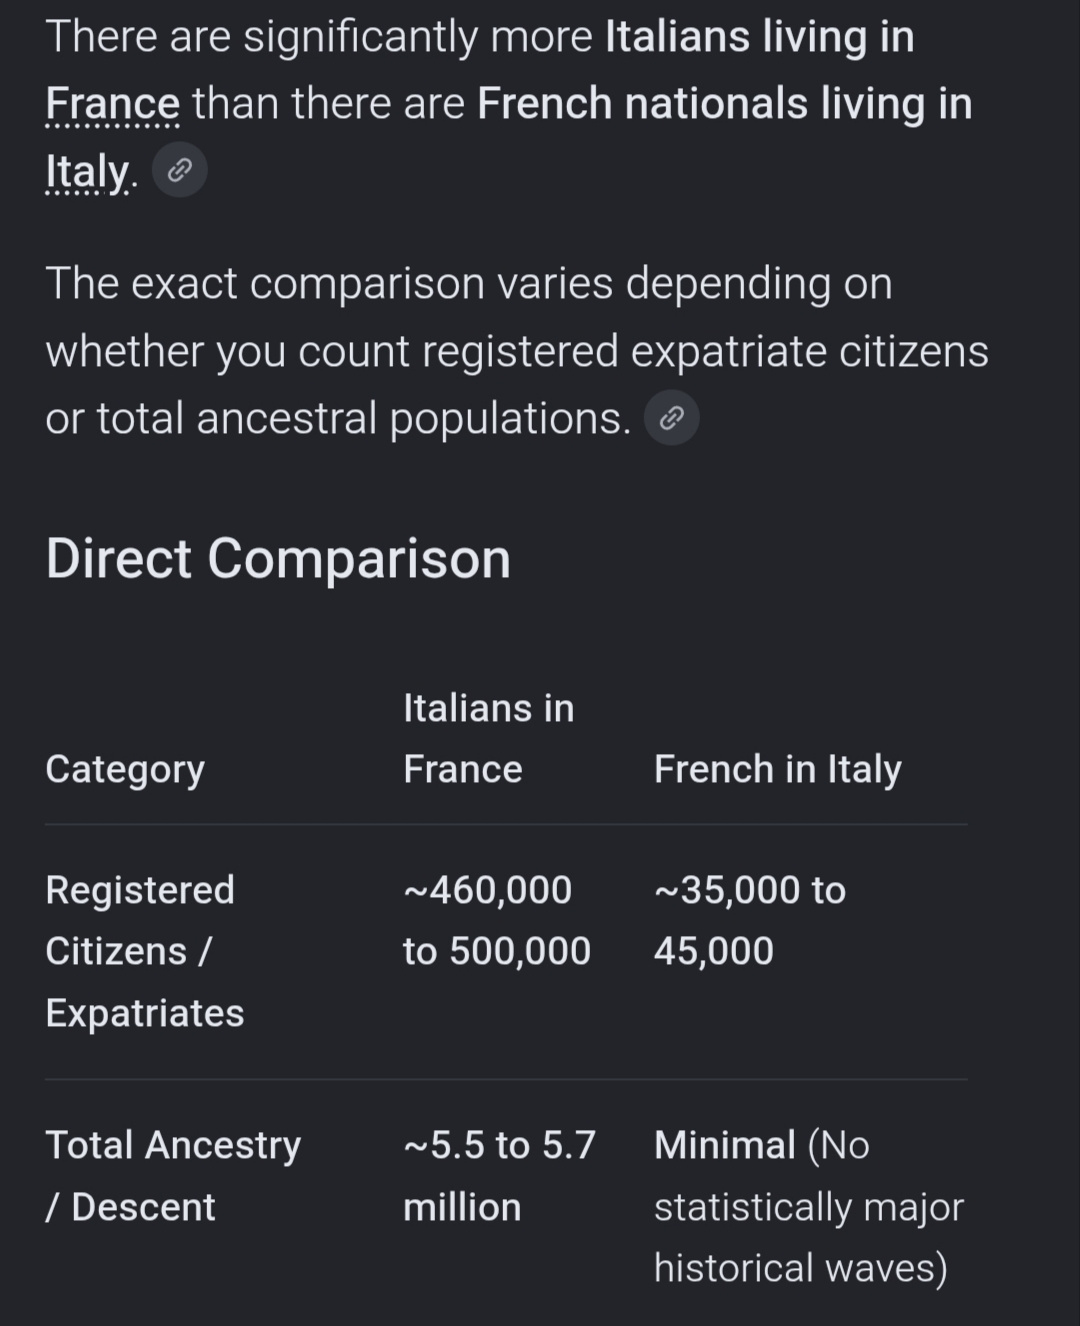Click the "~35,000 to 45,000" table cell
The image size is (1080, 1326).
(750, 920)
